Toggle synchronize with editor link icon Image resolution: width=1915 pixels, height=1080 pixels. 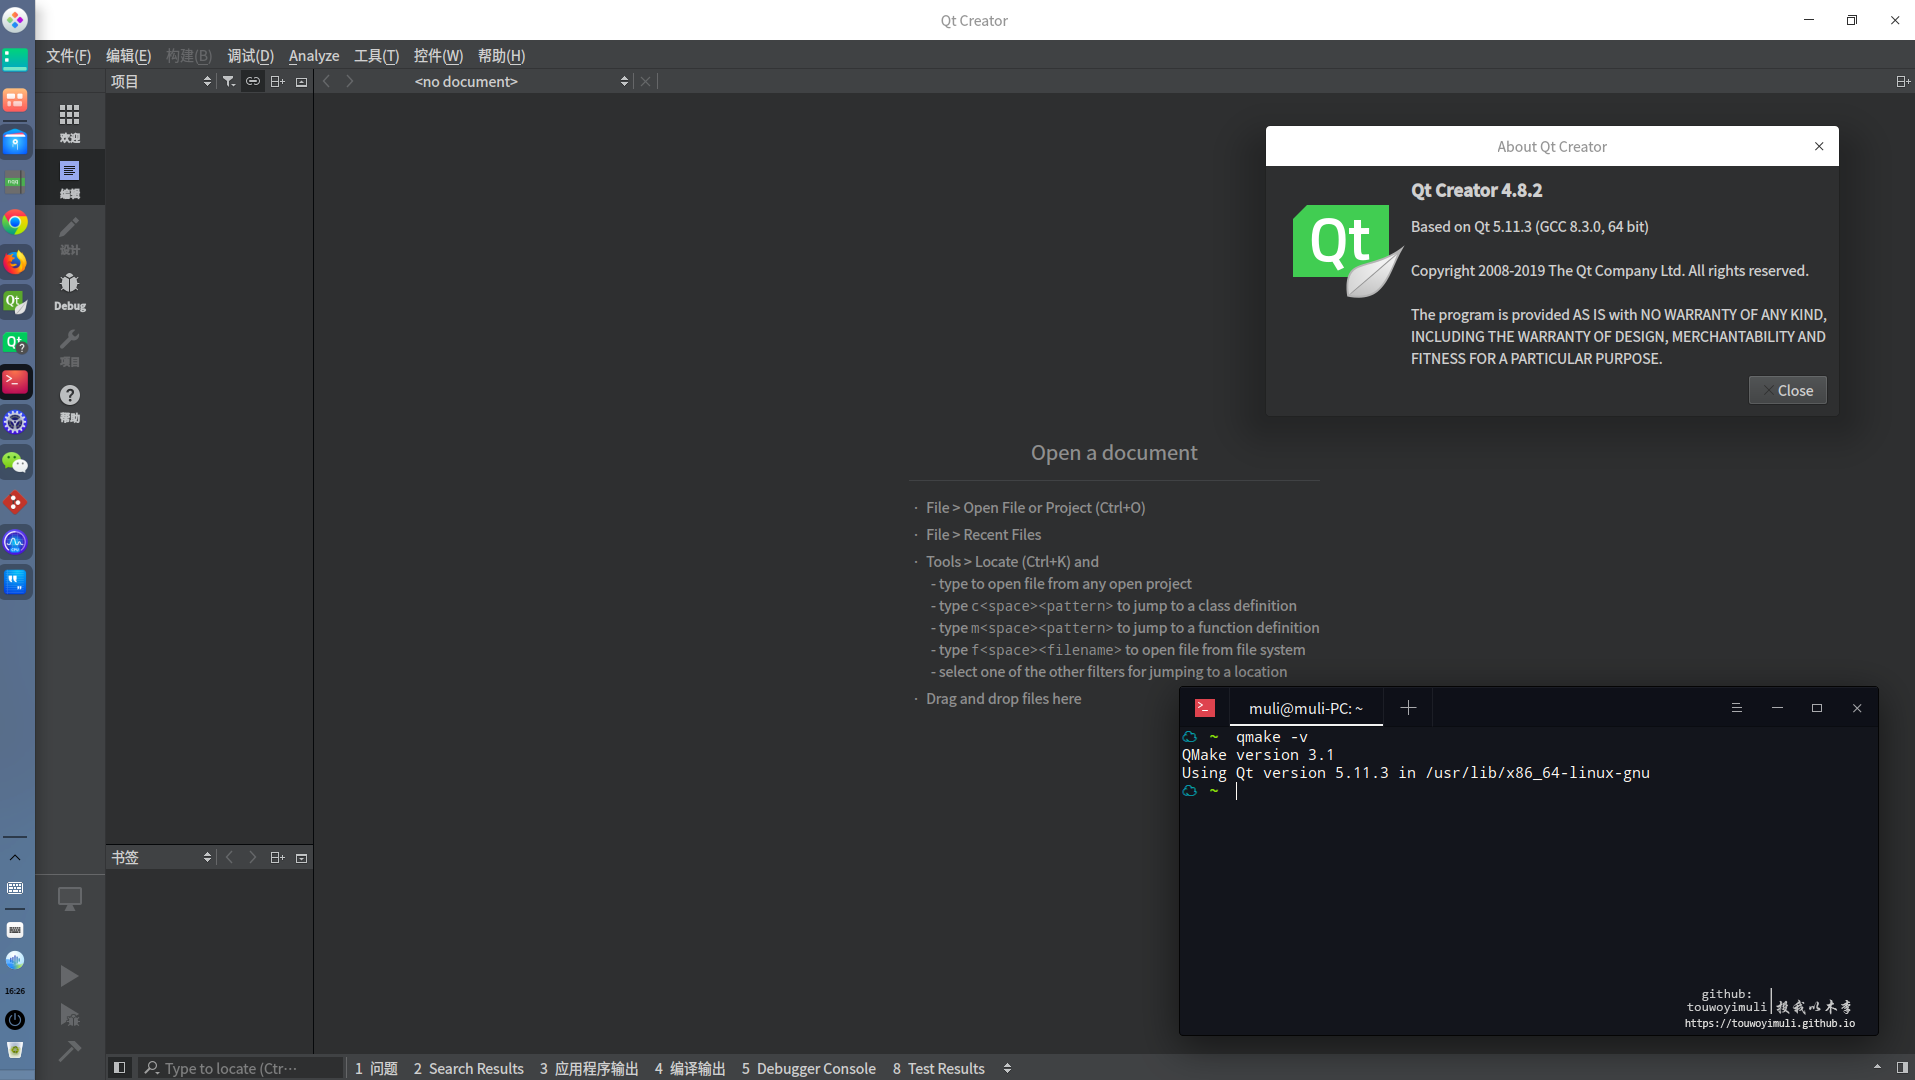pyautogui.click(x=253, y=81)
